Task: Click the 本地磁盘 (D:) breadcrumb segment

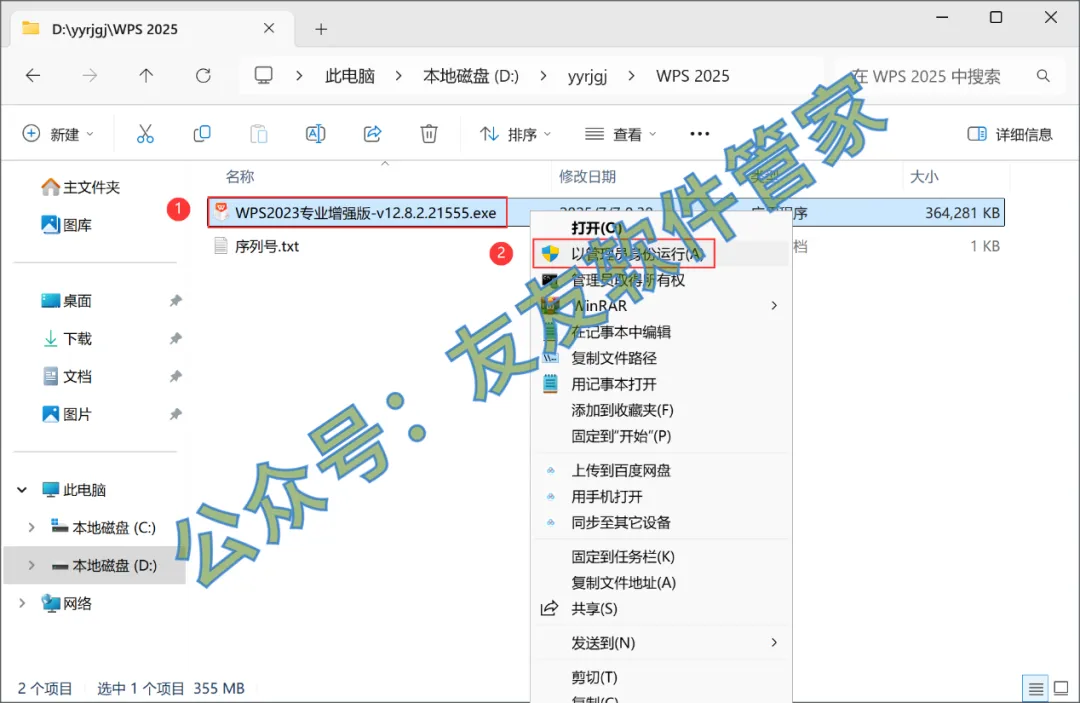Action: tap(471, 76)
